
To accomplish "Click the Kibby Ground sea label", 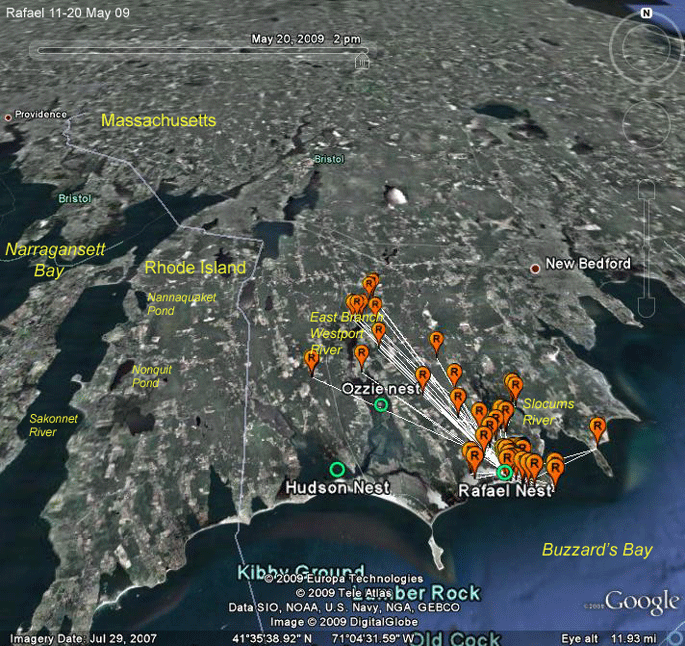I will pos(301,572).
